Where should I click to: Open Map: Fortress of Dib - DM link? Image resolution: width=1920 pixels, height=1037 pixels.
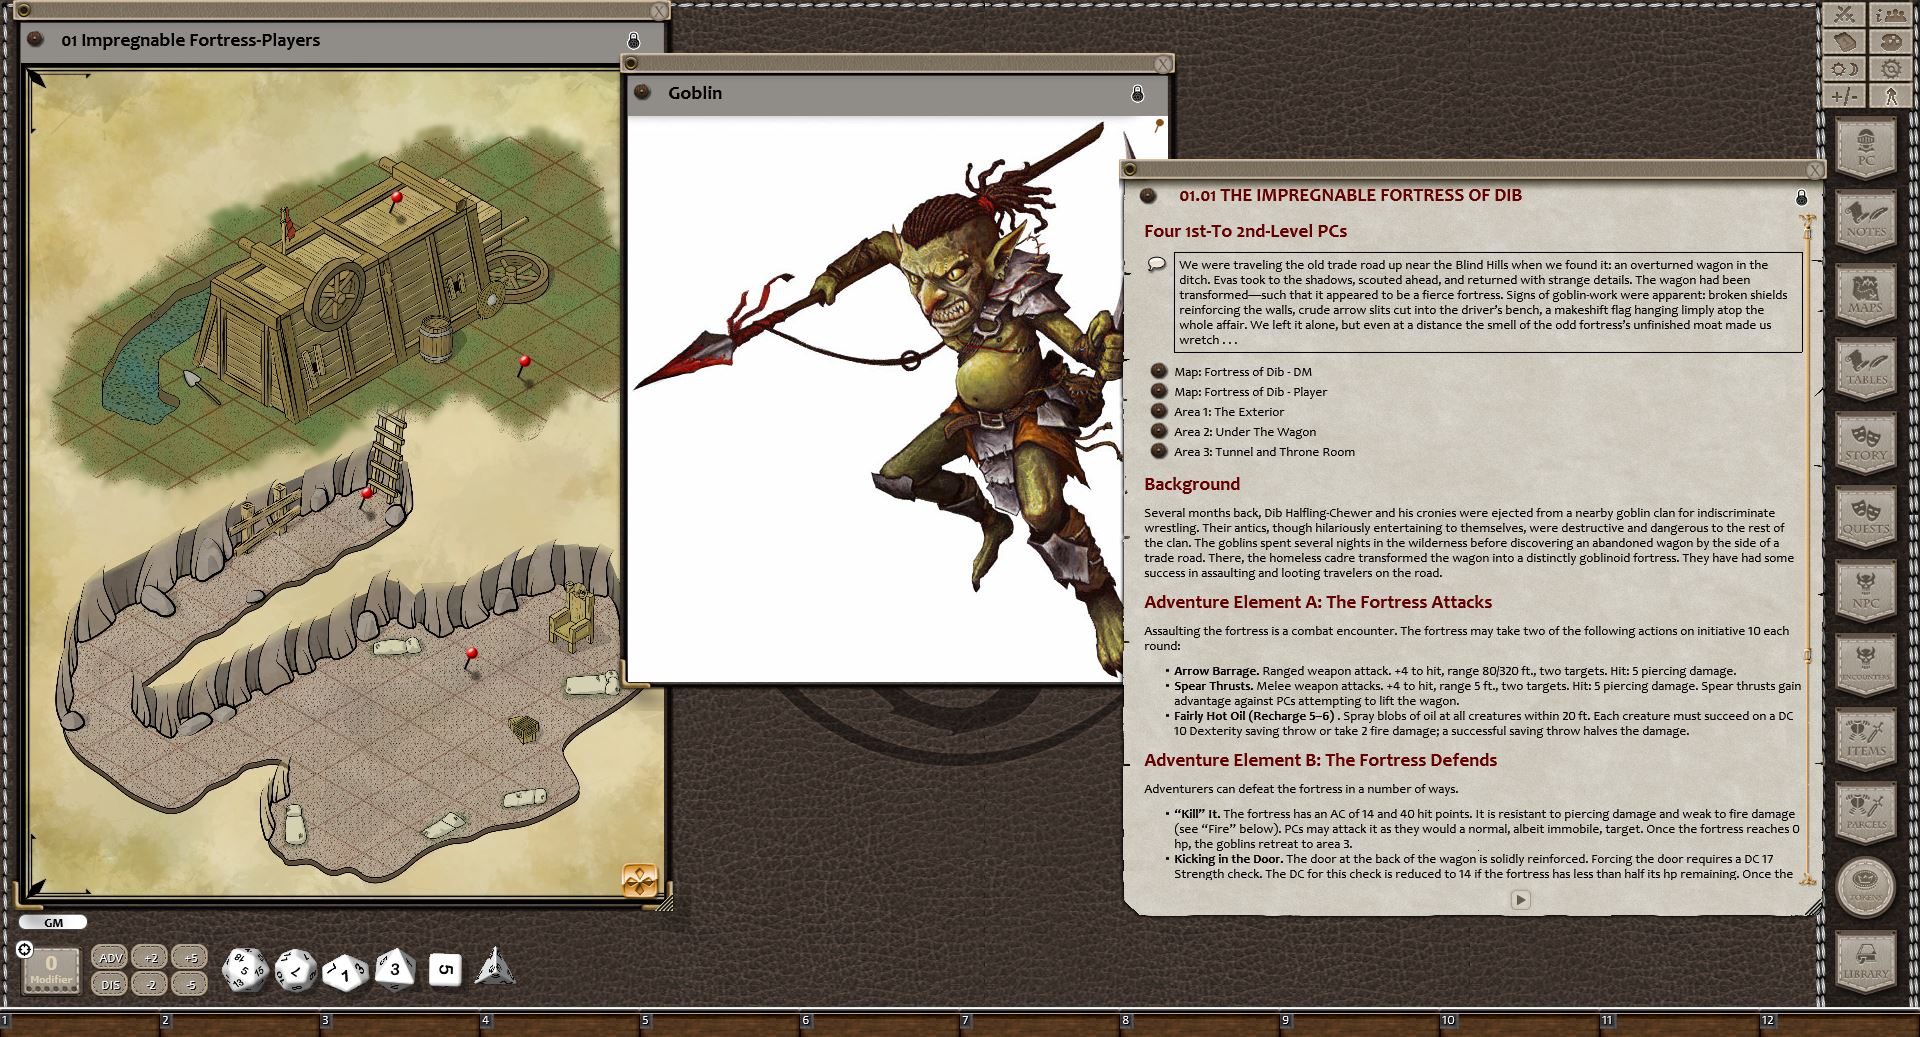tap(1242, 372)
